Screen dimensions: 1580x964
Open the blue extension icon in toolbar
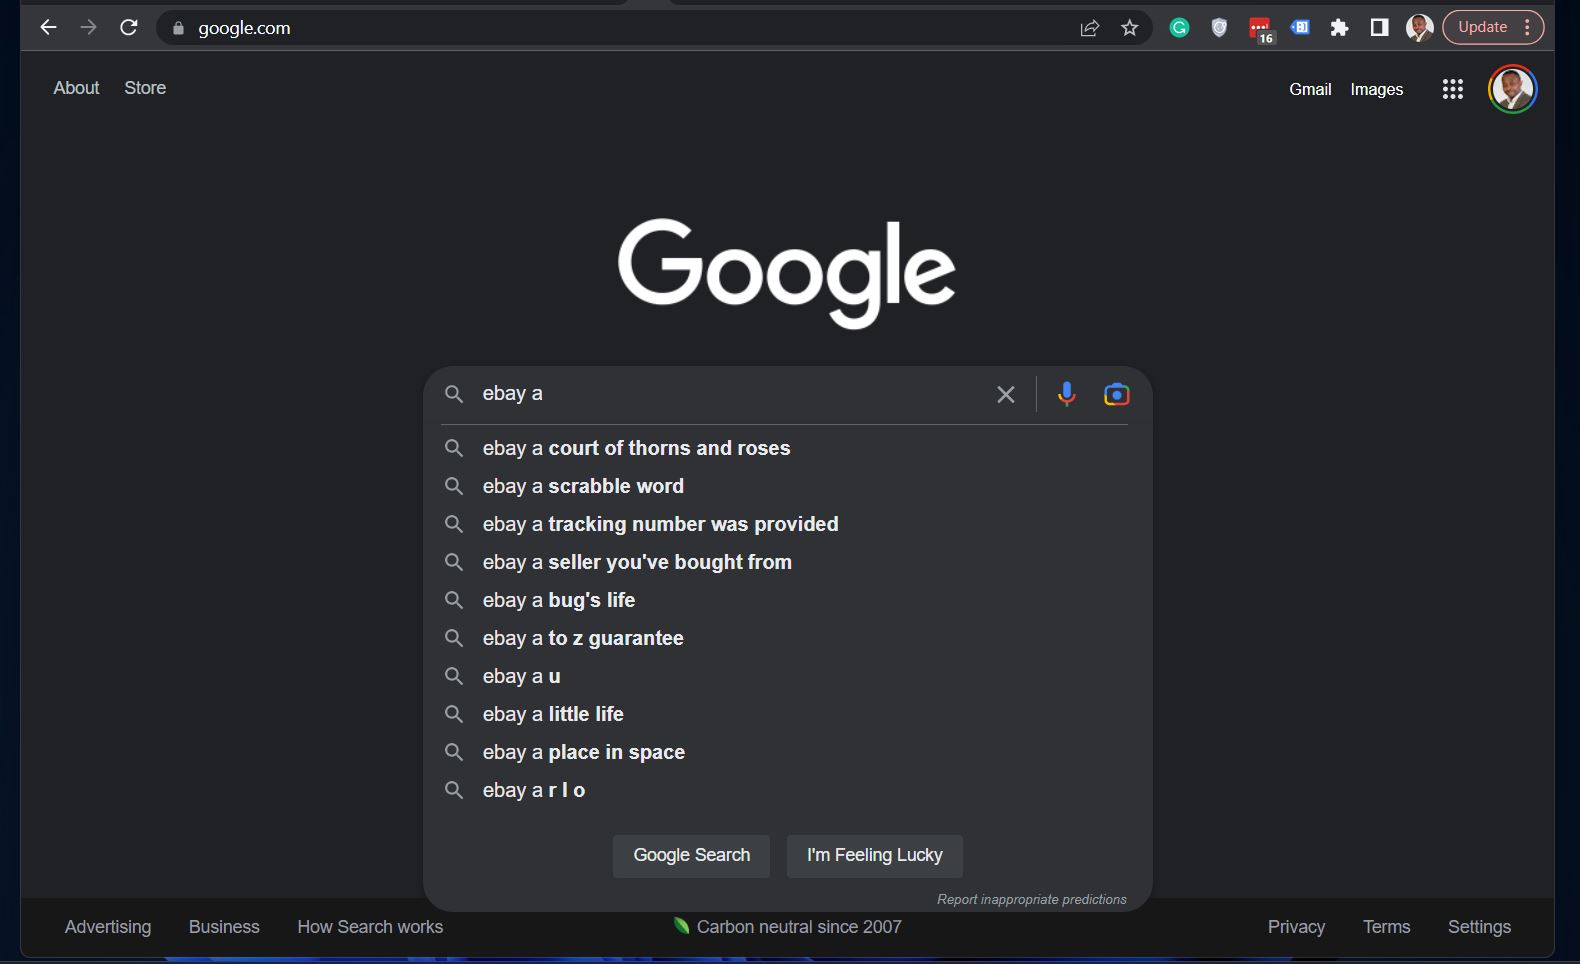(x=1300, y=28)
